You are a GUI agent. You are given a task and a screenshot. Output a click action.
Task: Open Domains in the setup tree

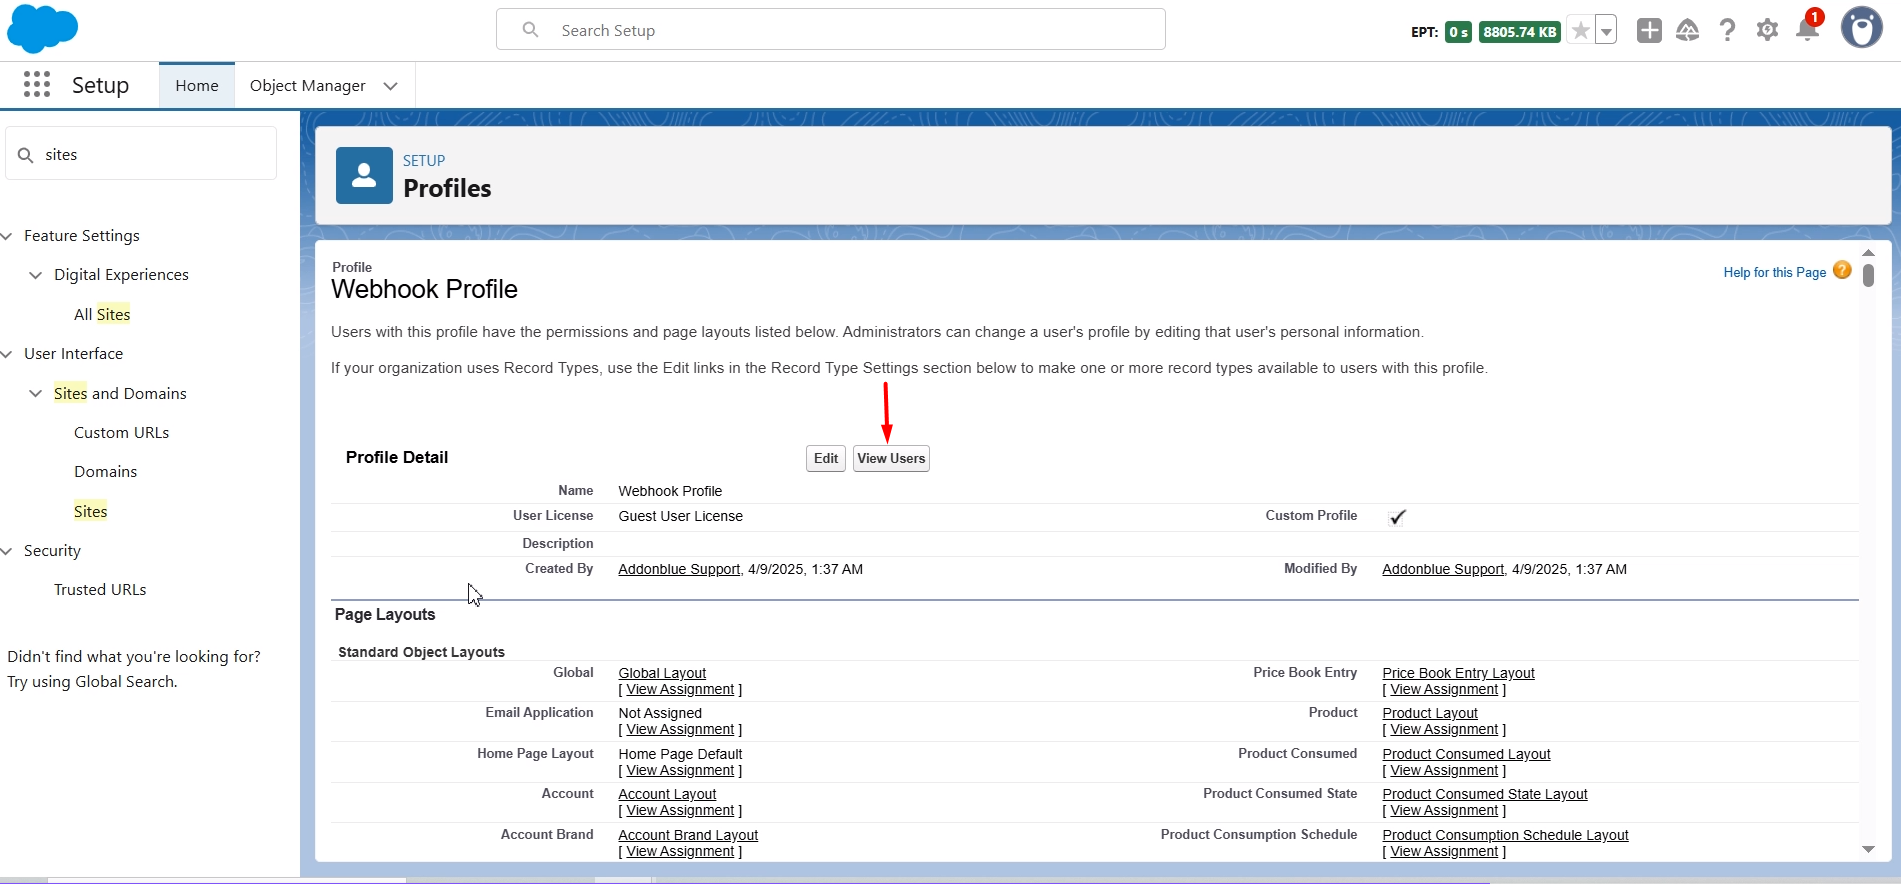click(106, 472)
